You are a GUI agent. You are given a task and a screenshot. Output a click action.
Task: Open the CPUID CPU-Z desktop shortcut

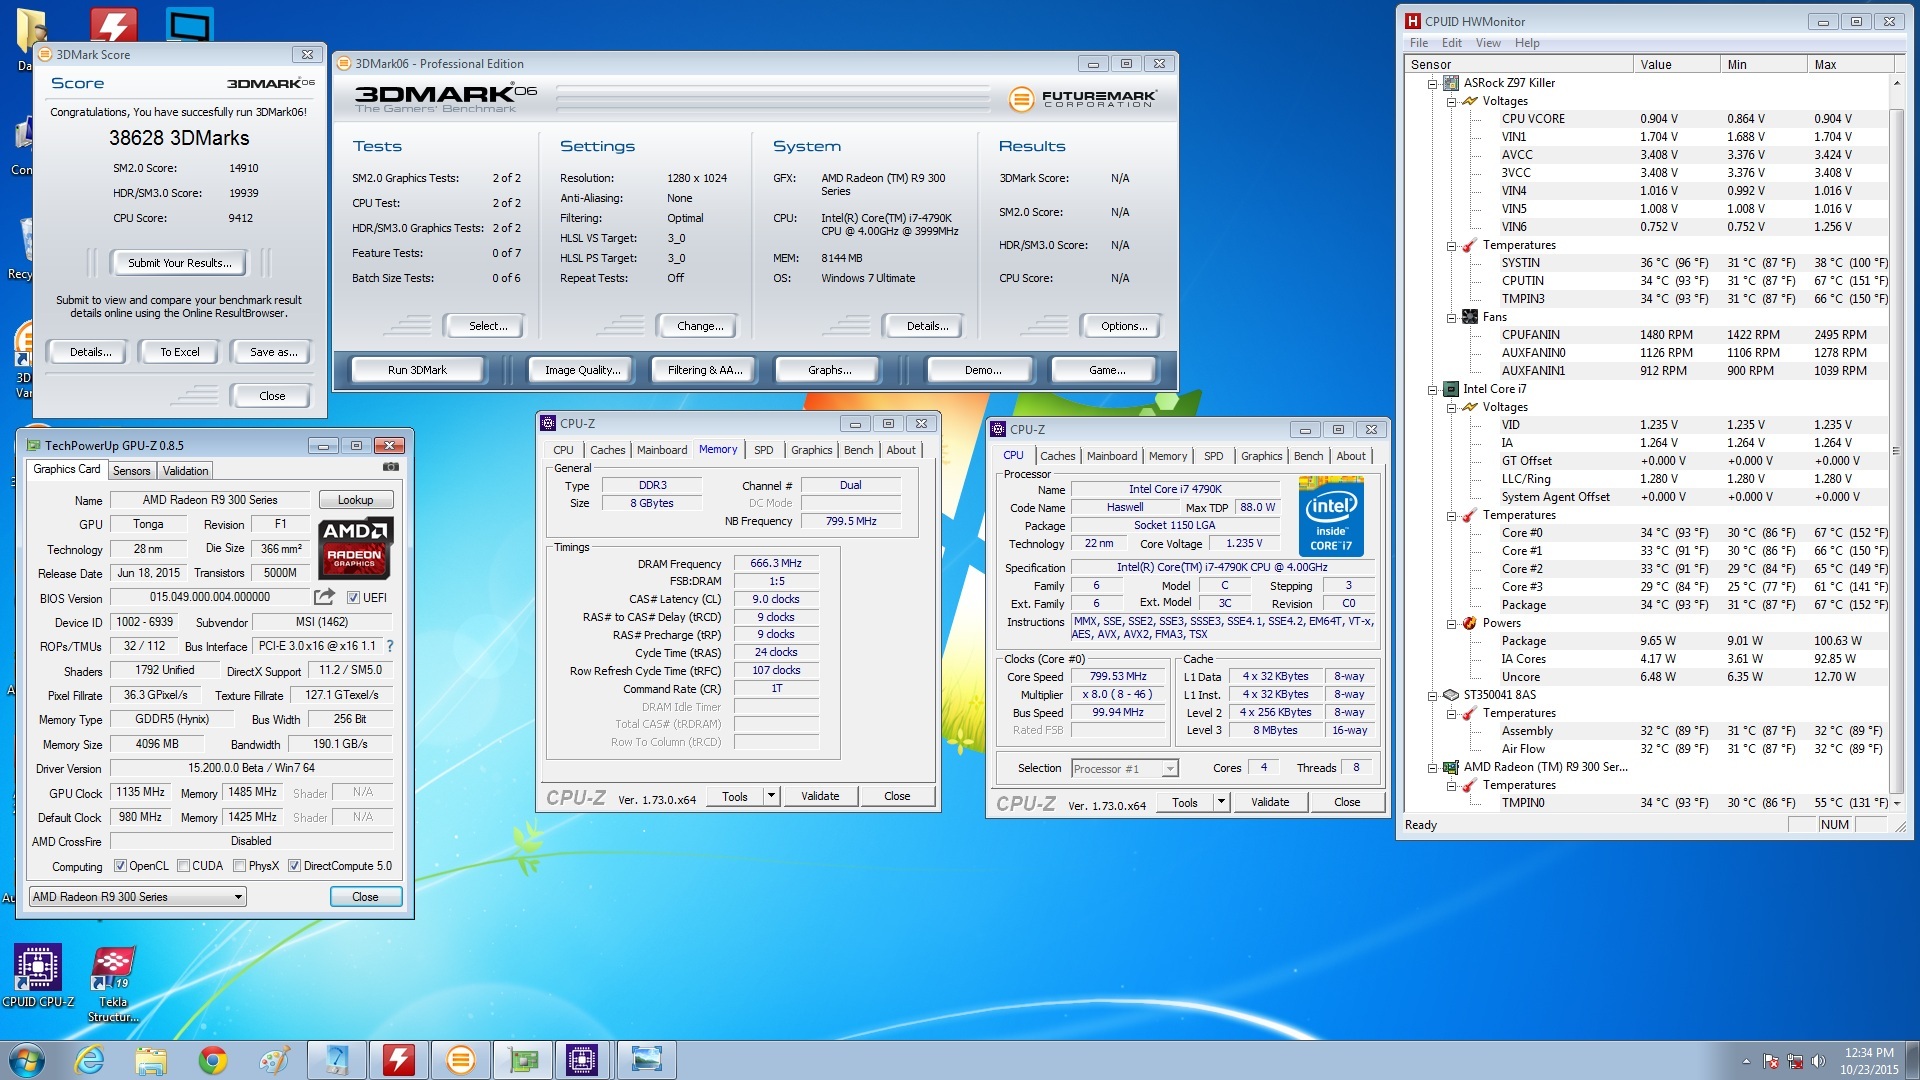(38, 976)
